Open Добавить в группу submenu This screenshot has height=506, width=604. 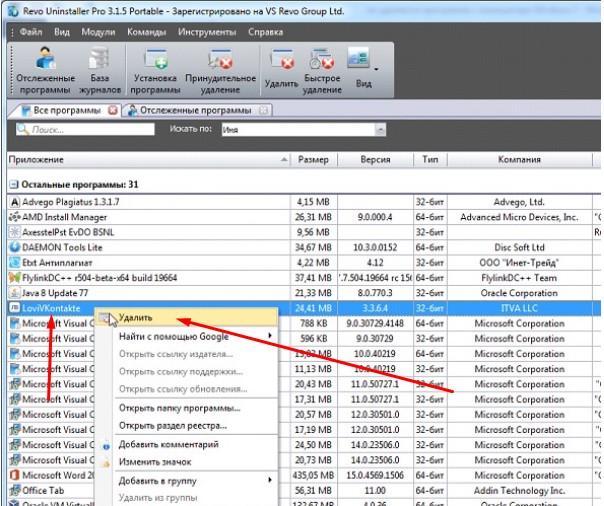(x=186, y=481)
